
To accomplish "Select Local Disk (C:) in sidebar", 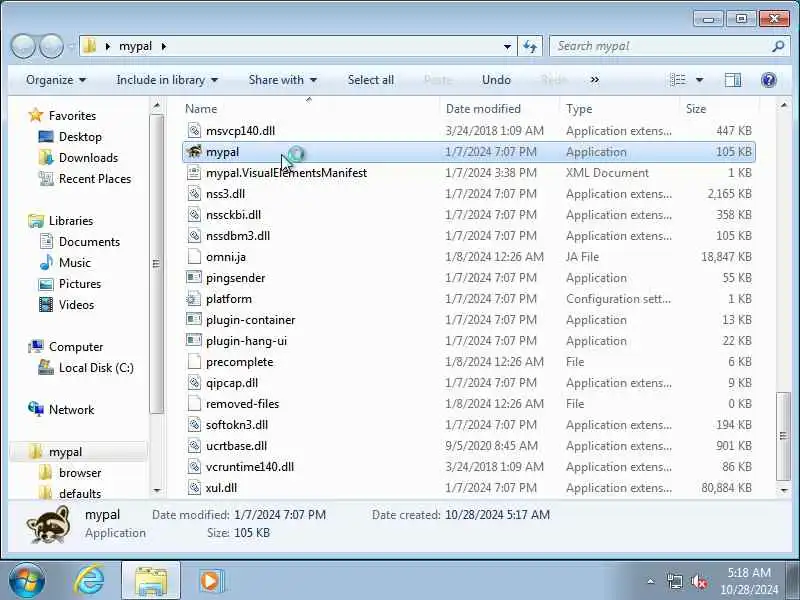I will [96, 368].
